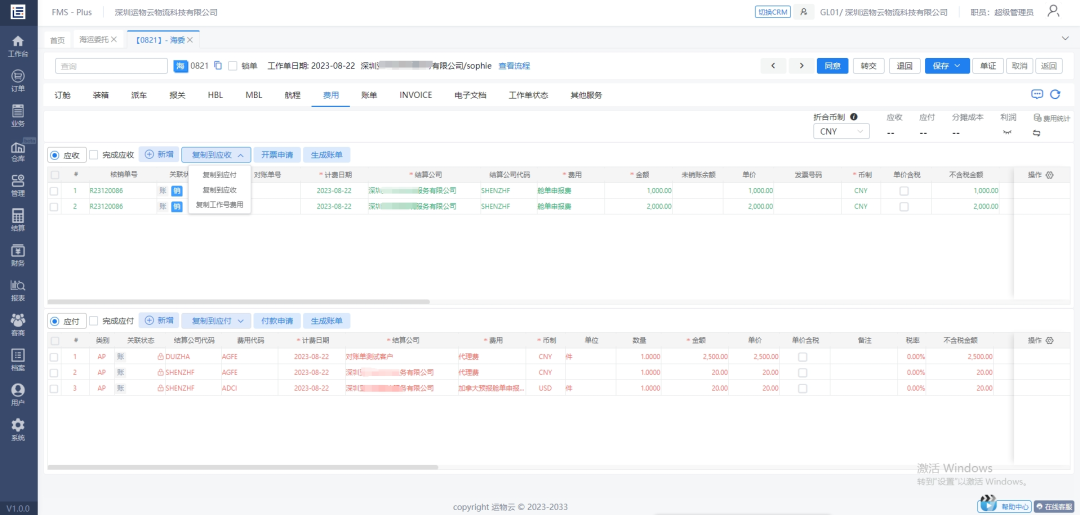Close the 海运委托 tab

coord(114,41)
